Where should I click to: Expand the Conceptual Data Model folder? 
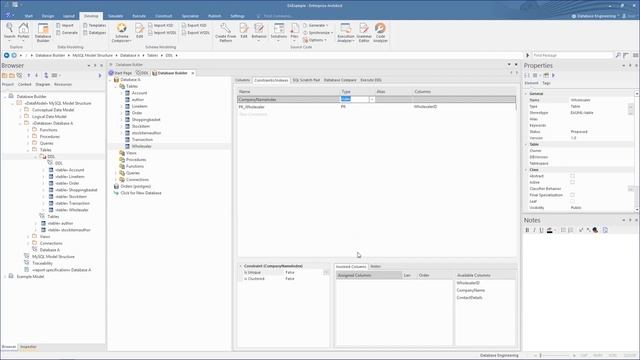point(20,110)
